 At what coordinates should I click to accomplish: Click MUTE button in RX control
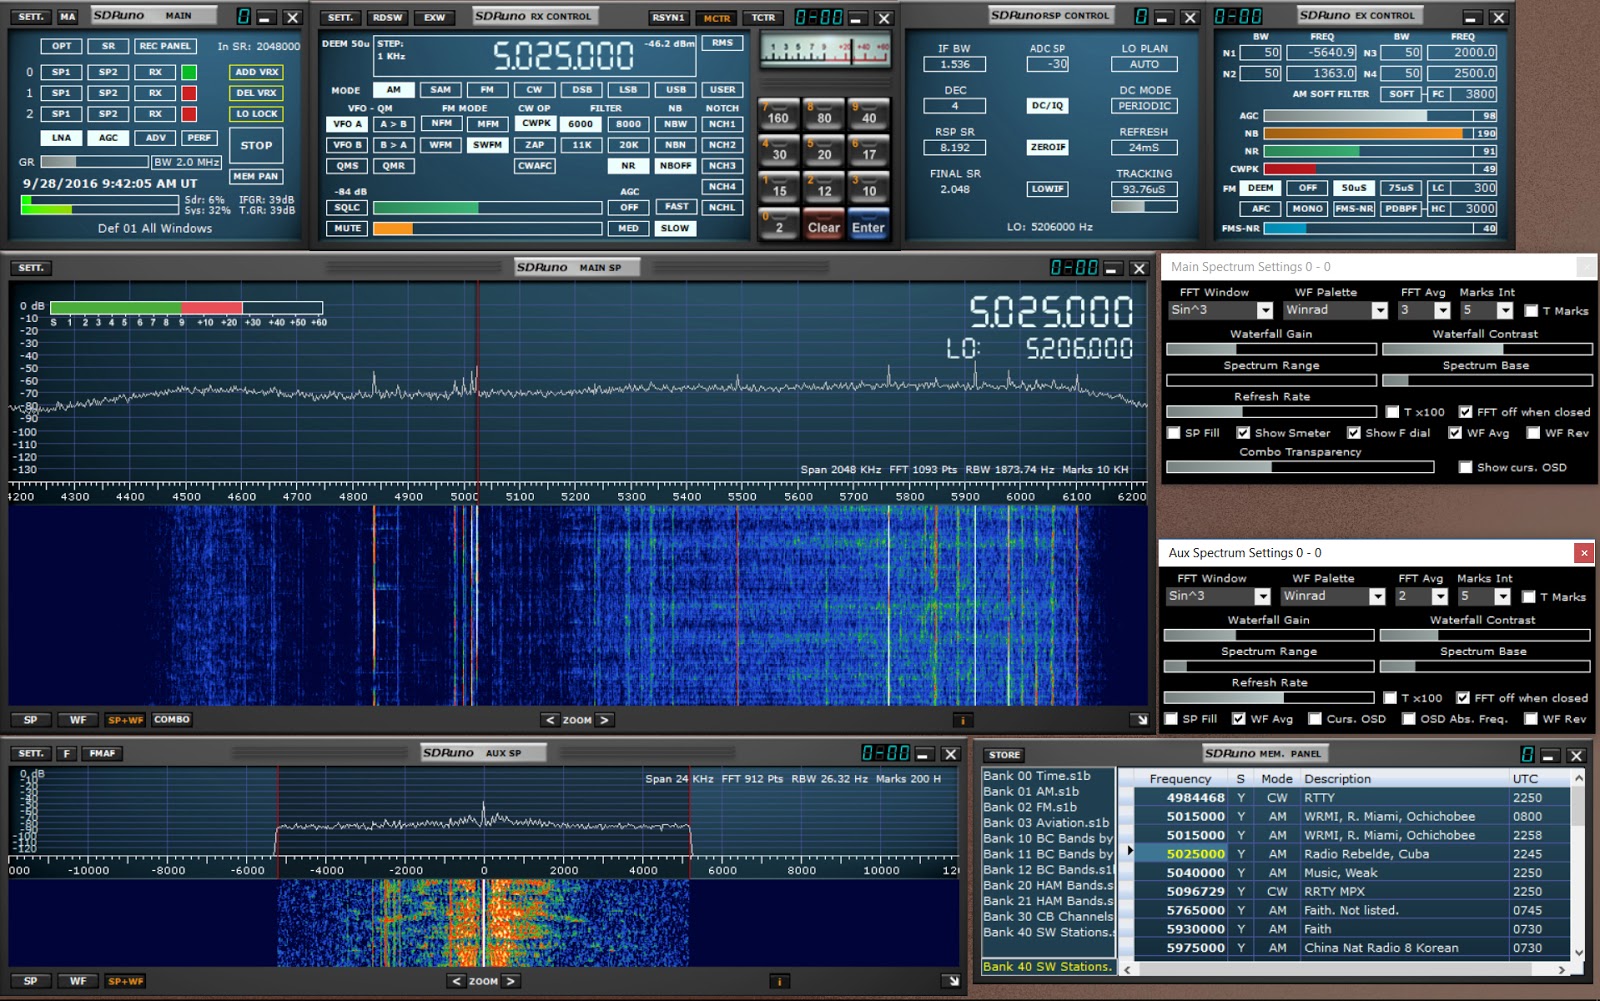[x=347, y=228]
